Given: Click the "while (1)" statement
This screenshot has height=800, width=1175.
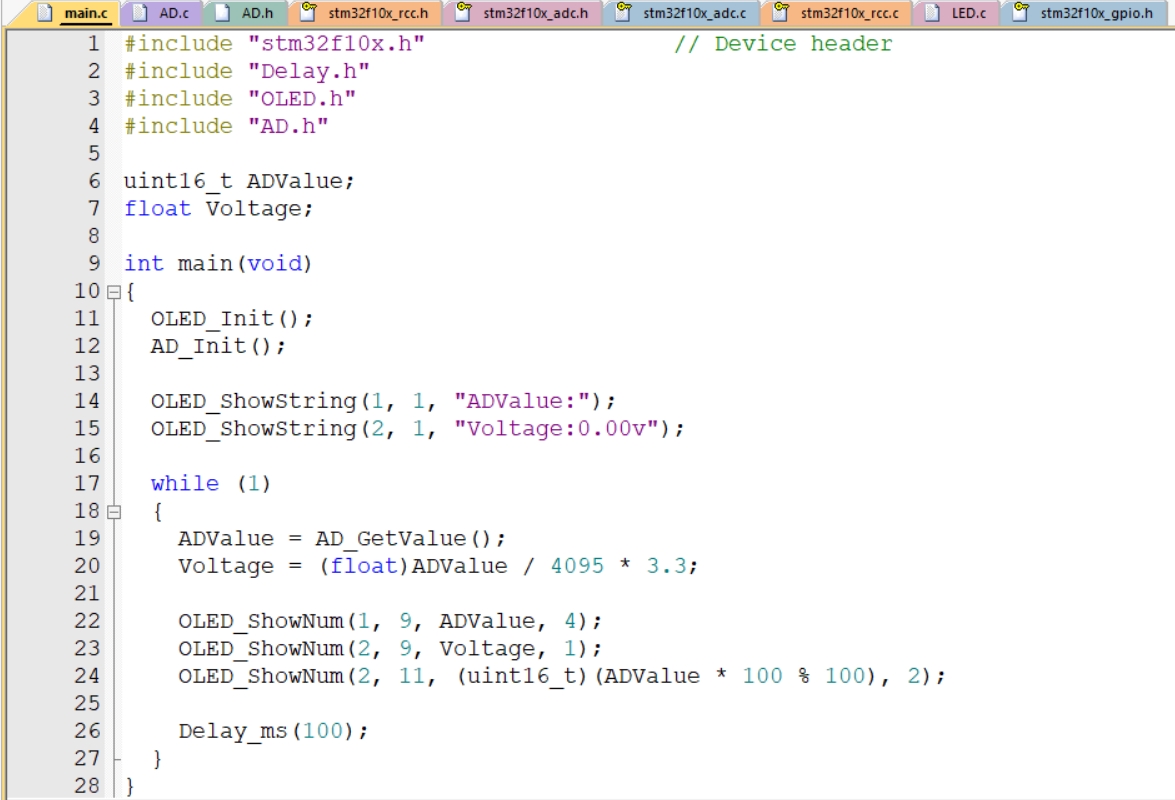Looking at the screenshot, I should click(x=211, y=483).
